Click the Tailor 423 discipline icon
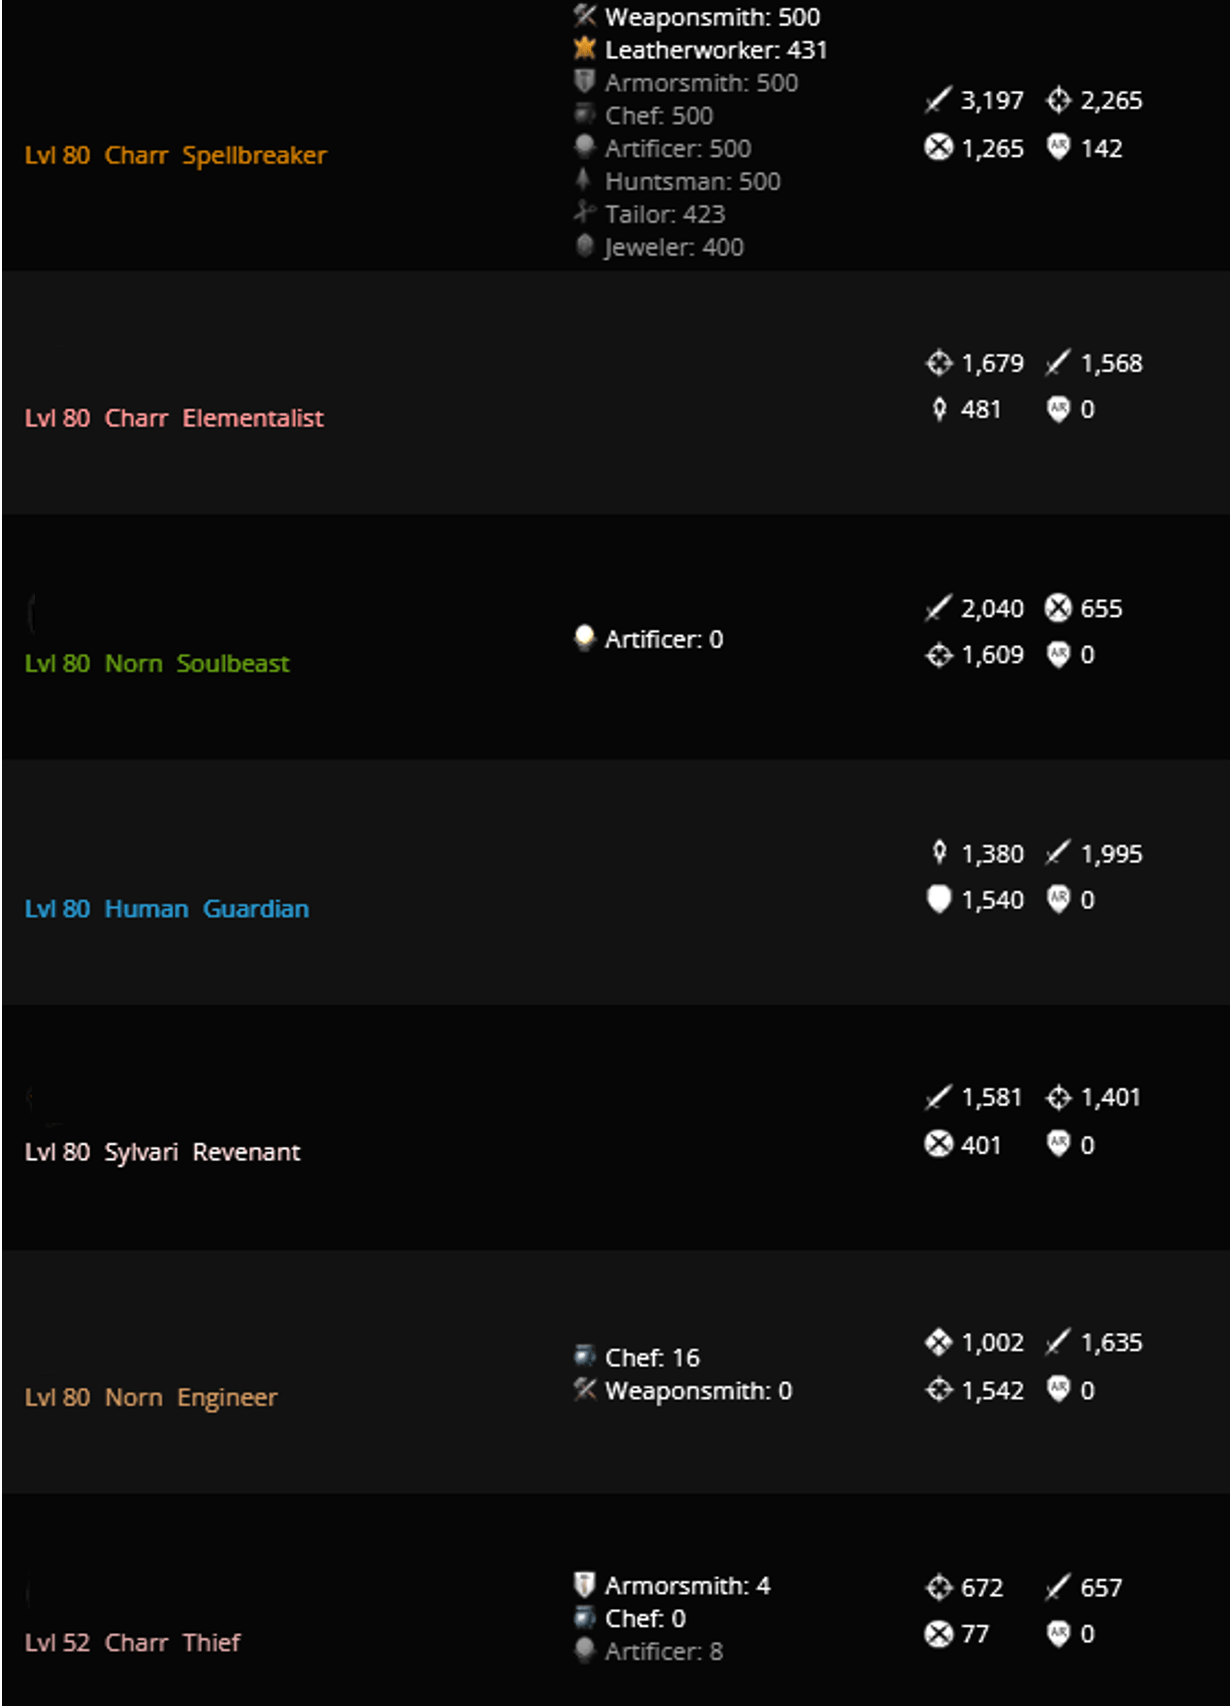 pos(585,213)
